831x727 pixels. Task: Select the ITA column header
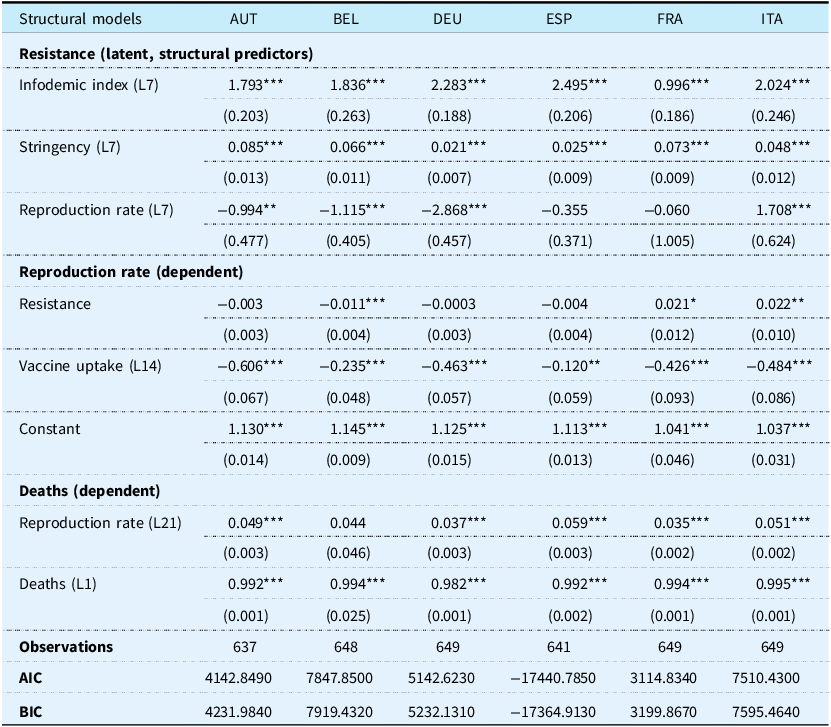click(x=772, y=19)
